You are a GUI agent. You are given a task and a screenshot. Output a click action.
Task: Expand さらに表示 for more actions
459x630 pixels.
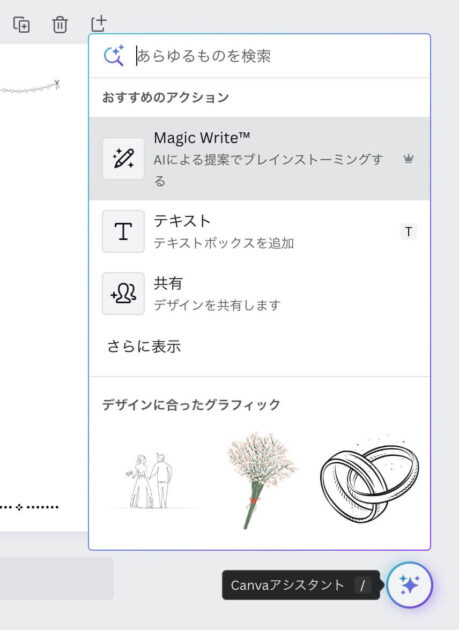144,346
